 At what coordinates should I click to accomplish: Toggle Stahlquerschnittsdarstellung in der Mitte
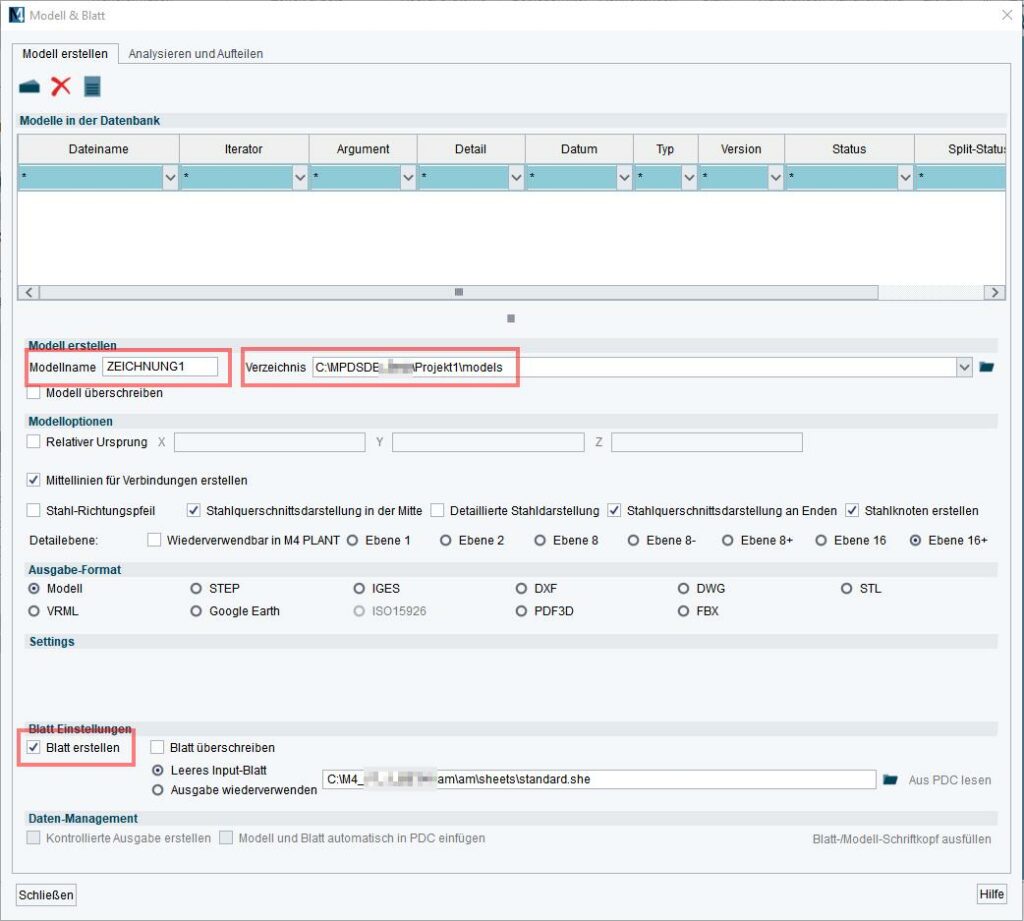193,510
